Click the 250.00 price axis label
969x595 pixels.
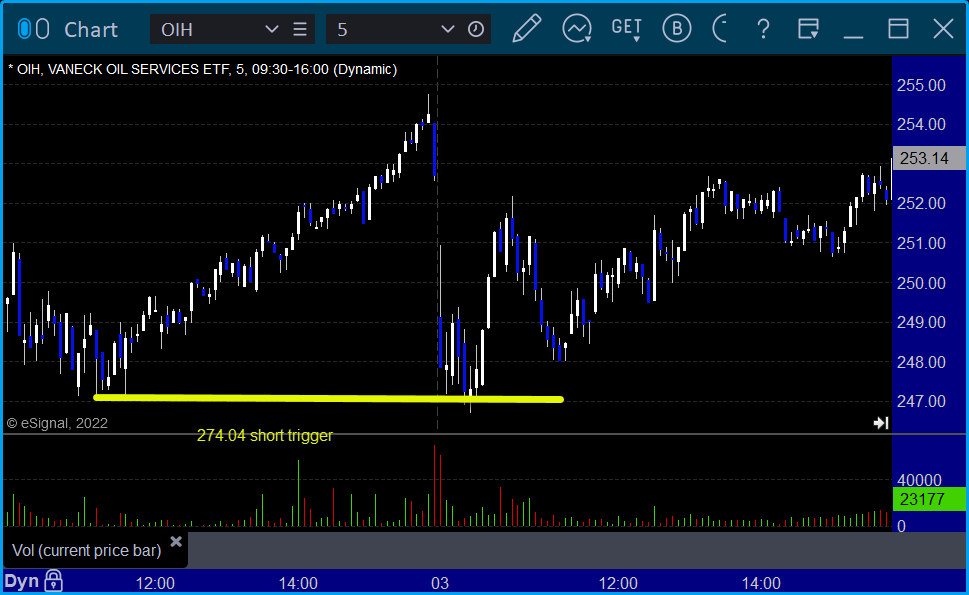pyautogui.click(x=921, y=283)
